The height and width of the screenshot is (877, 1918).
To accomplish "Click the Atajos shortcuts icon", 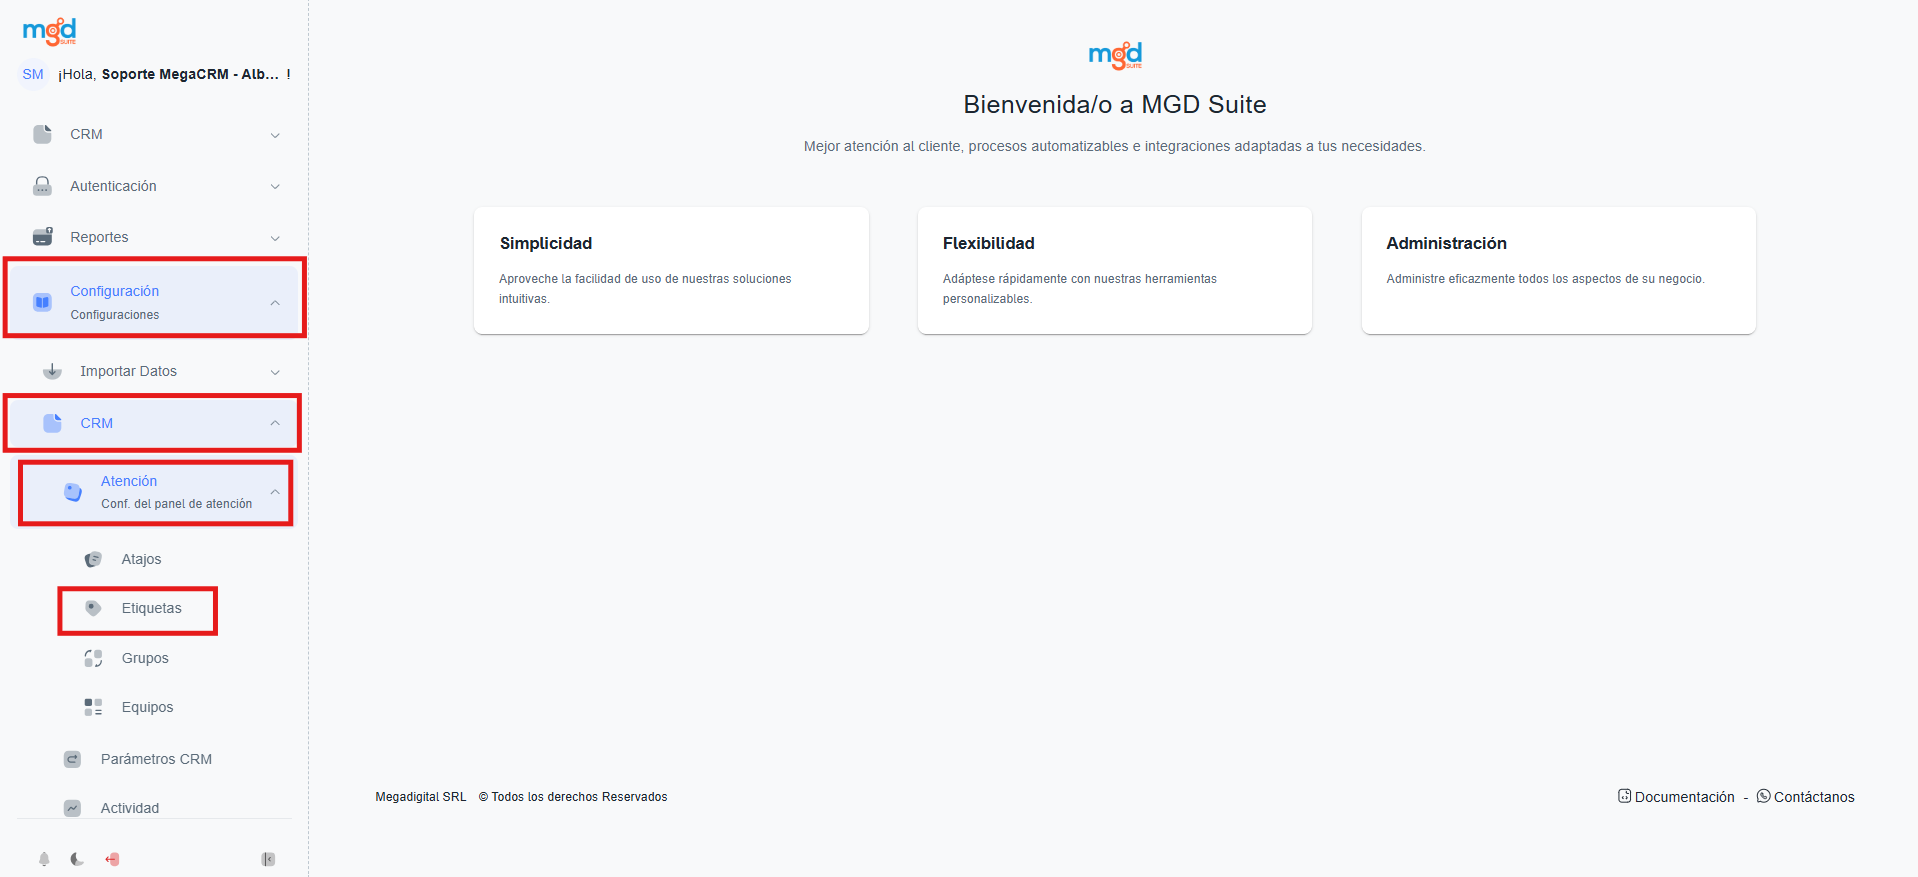I will click(x=93, y=559).
